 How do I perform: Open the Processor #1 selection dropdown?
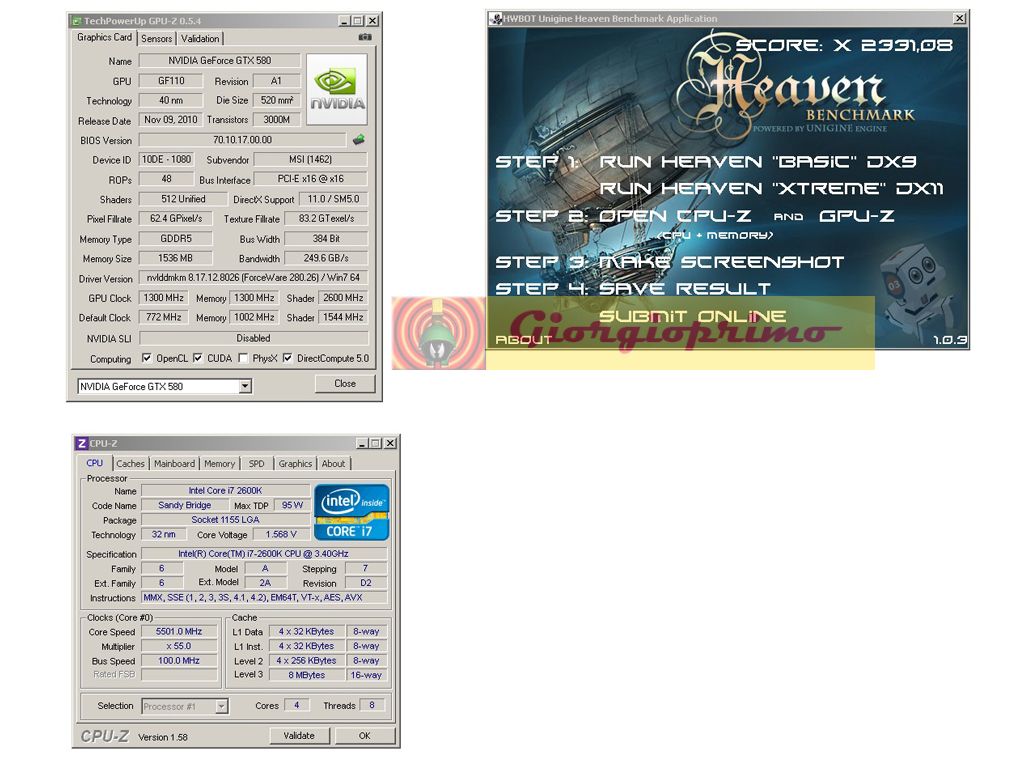click(x=221, y=706)
